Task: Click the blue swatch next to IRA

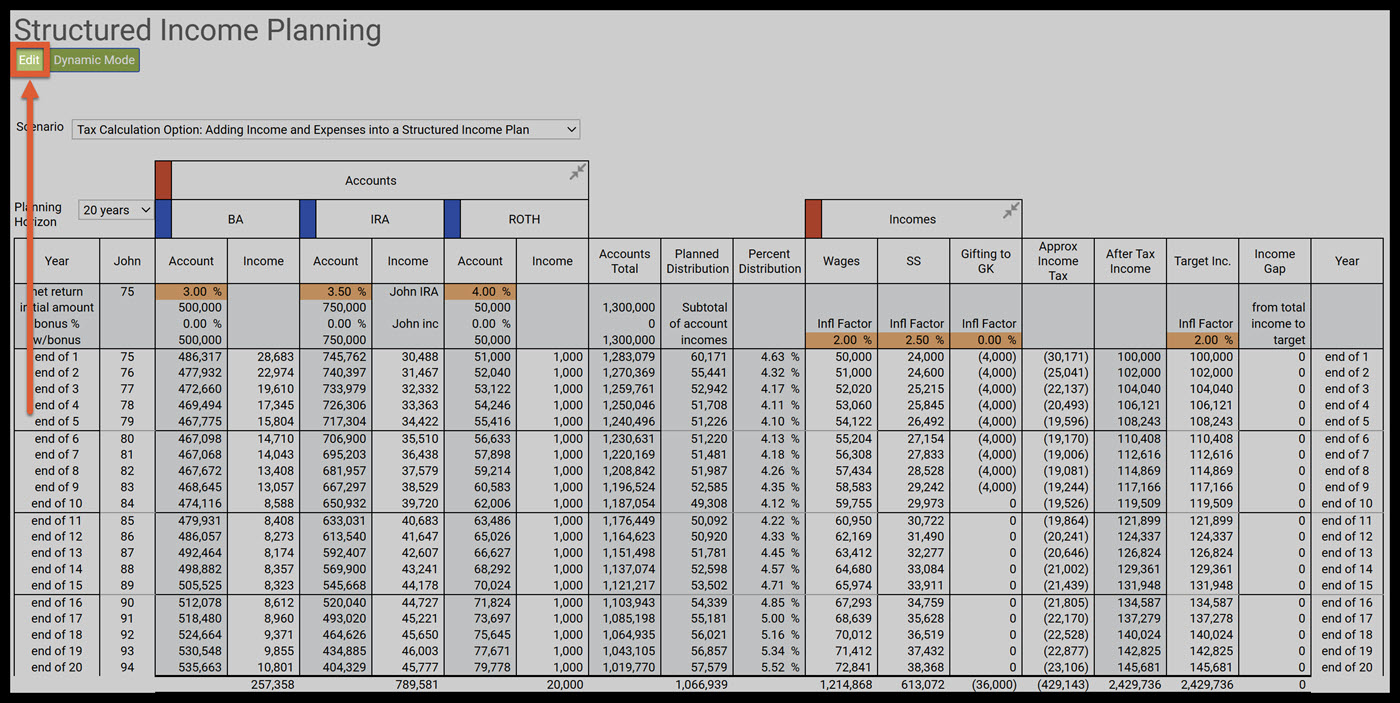Action: pyautogui.click(x=308, y=218)
